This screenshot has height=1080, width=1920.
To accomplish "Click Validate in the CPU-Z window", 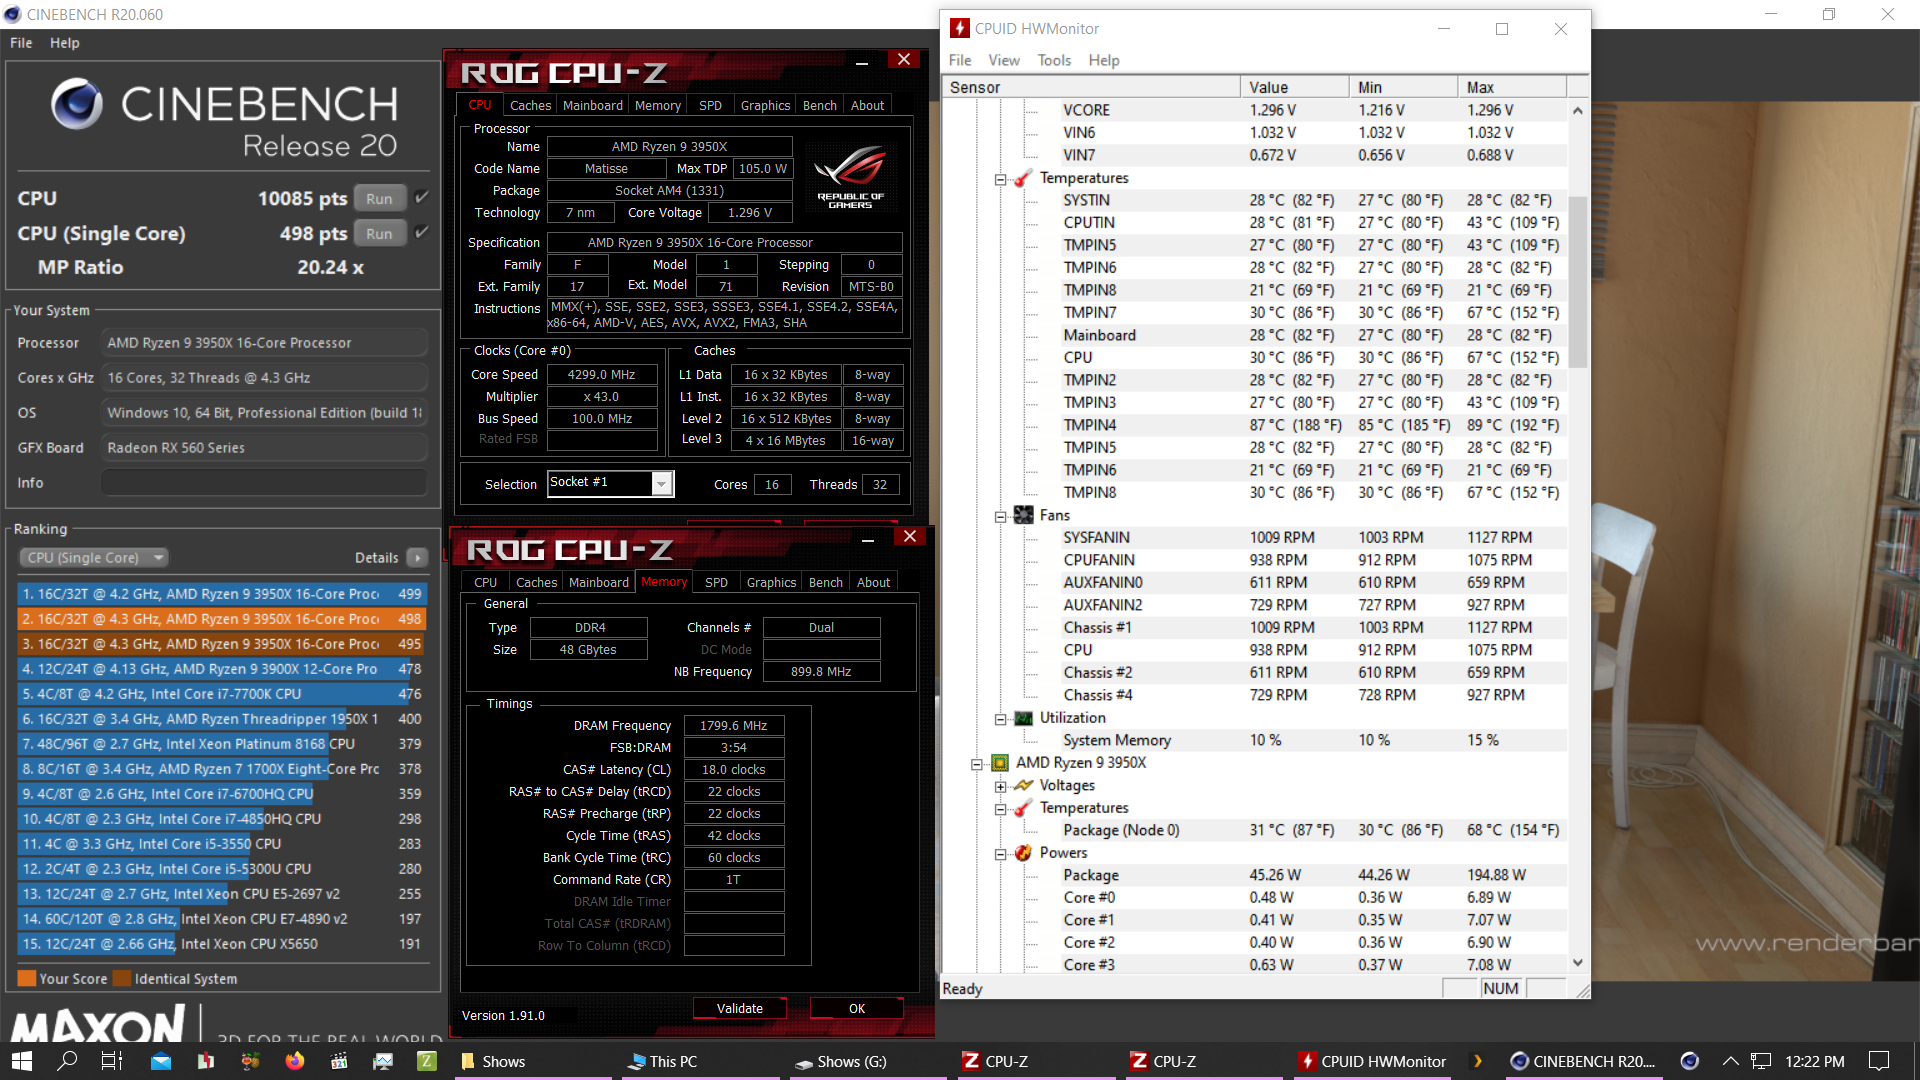I will (740, 1008).
